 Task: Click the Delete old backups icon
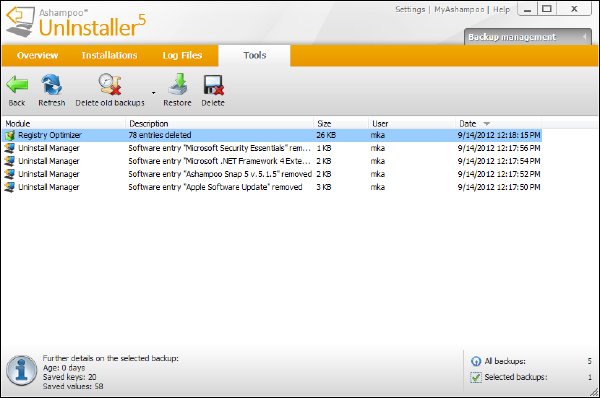click(110, 84)
